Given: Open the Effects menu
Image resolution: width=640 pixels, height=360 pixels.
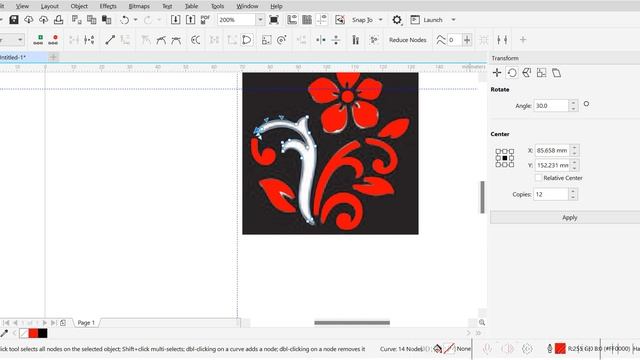Looking at the screenshot, I should click(x=108, y=6).
